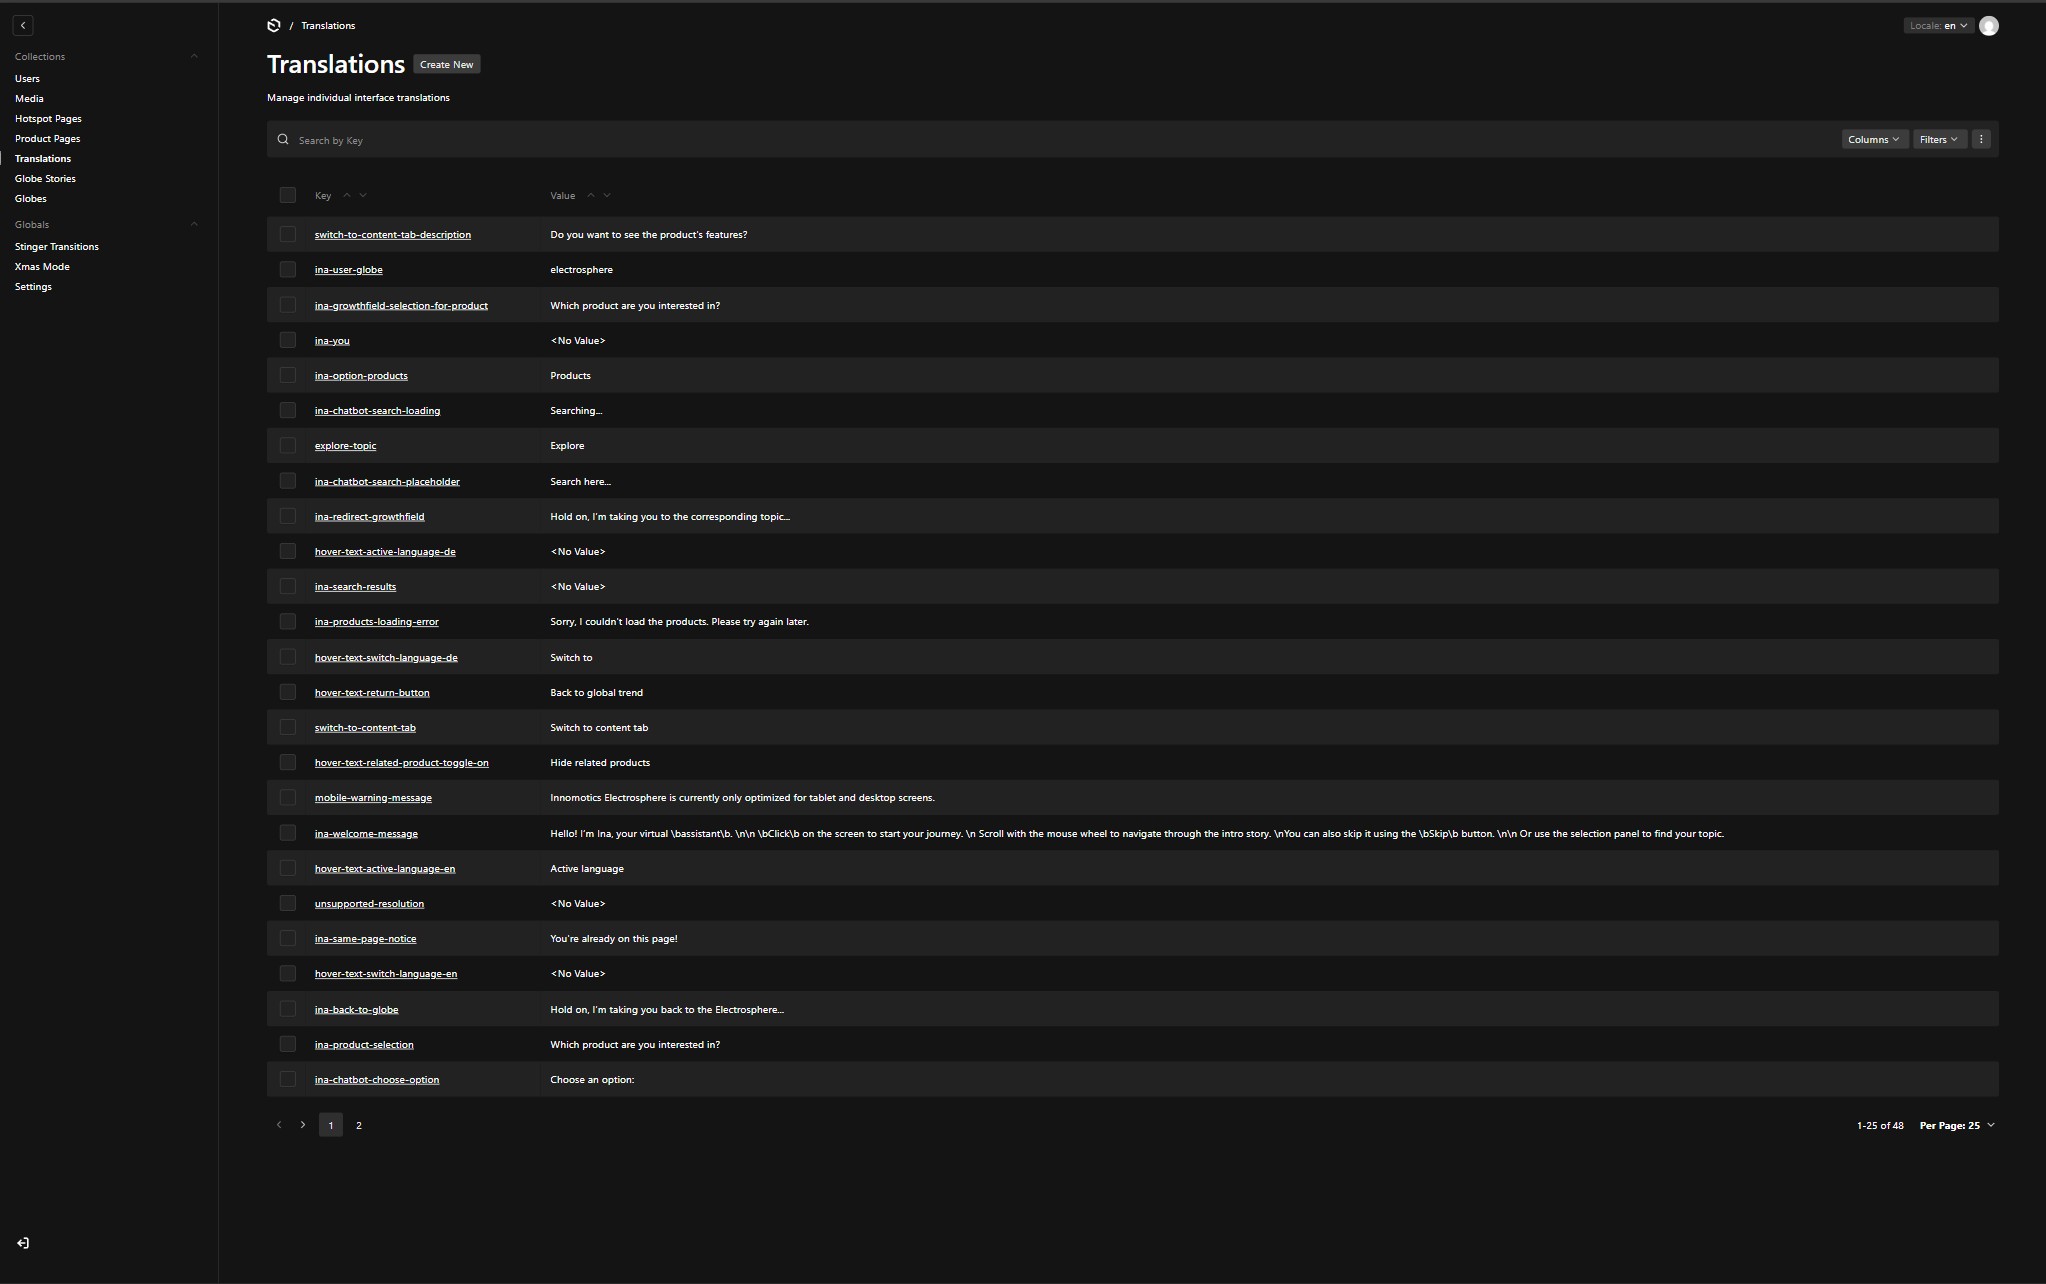2046x1284 pixels.
Task: Go to next page arrow
Action: point(303,1125)
